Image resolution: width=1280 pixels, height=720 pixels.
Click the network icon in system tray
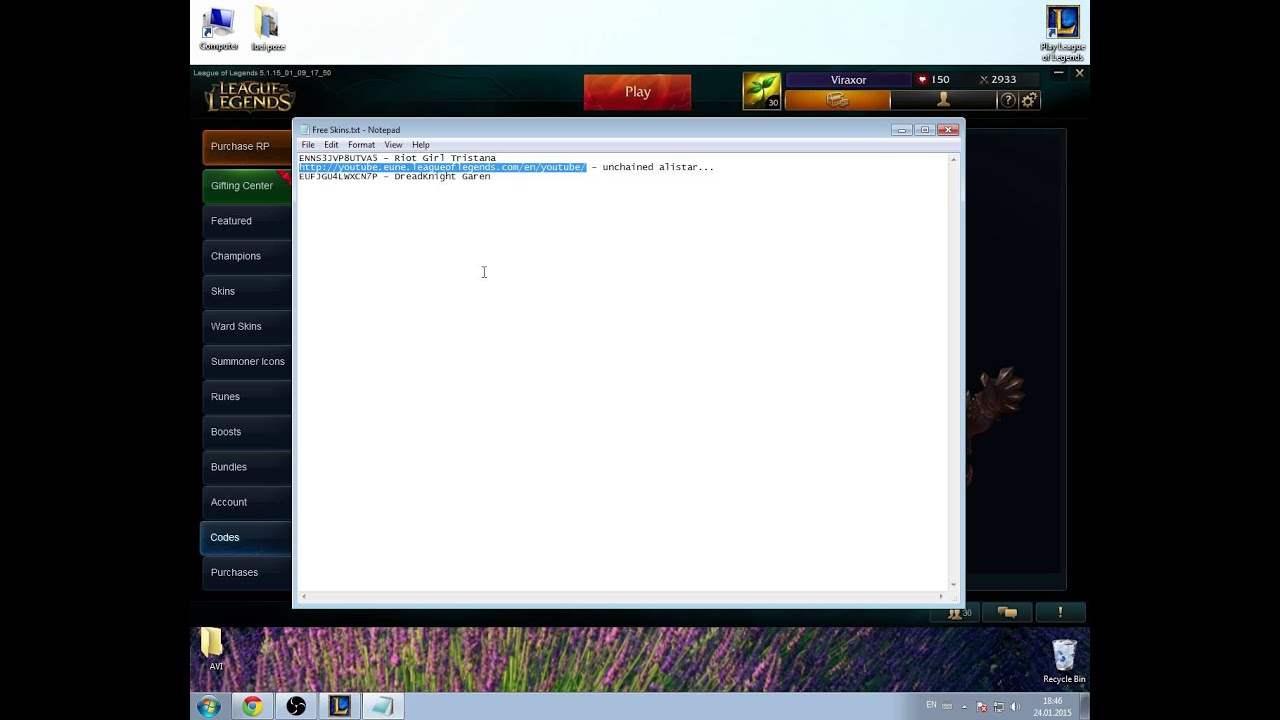tap(998, 707)
